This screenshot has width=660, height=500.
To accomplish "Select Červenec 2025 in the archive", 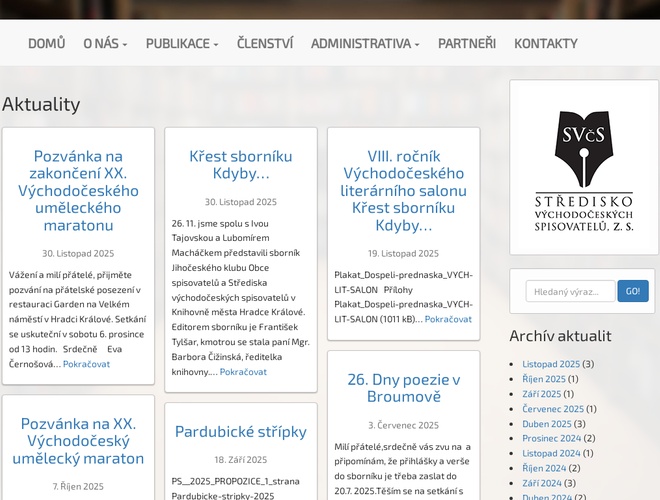I will 553,408.
